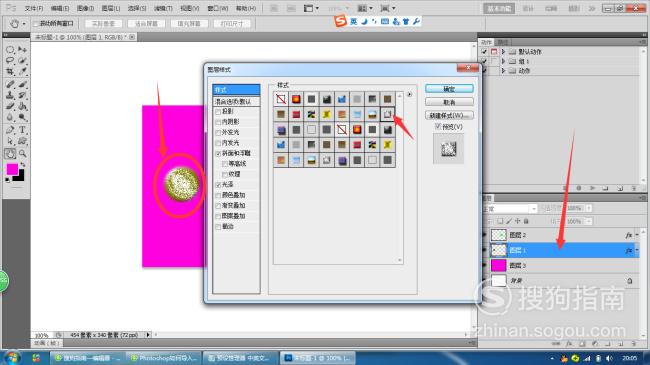Select the Elliptical Marquee tool
650x365 pixels.
[x=10, y=49]
